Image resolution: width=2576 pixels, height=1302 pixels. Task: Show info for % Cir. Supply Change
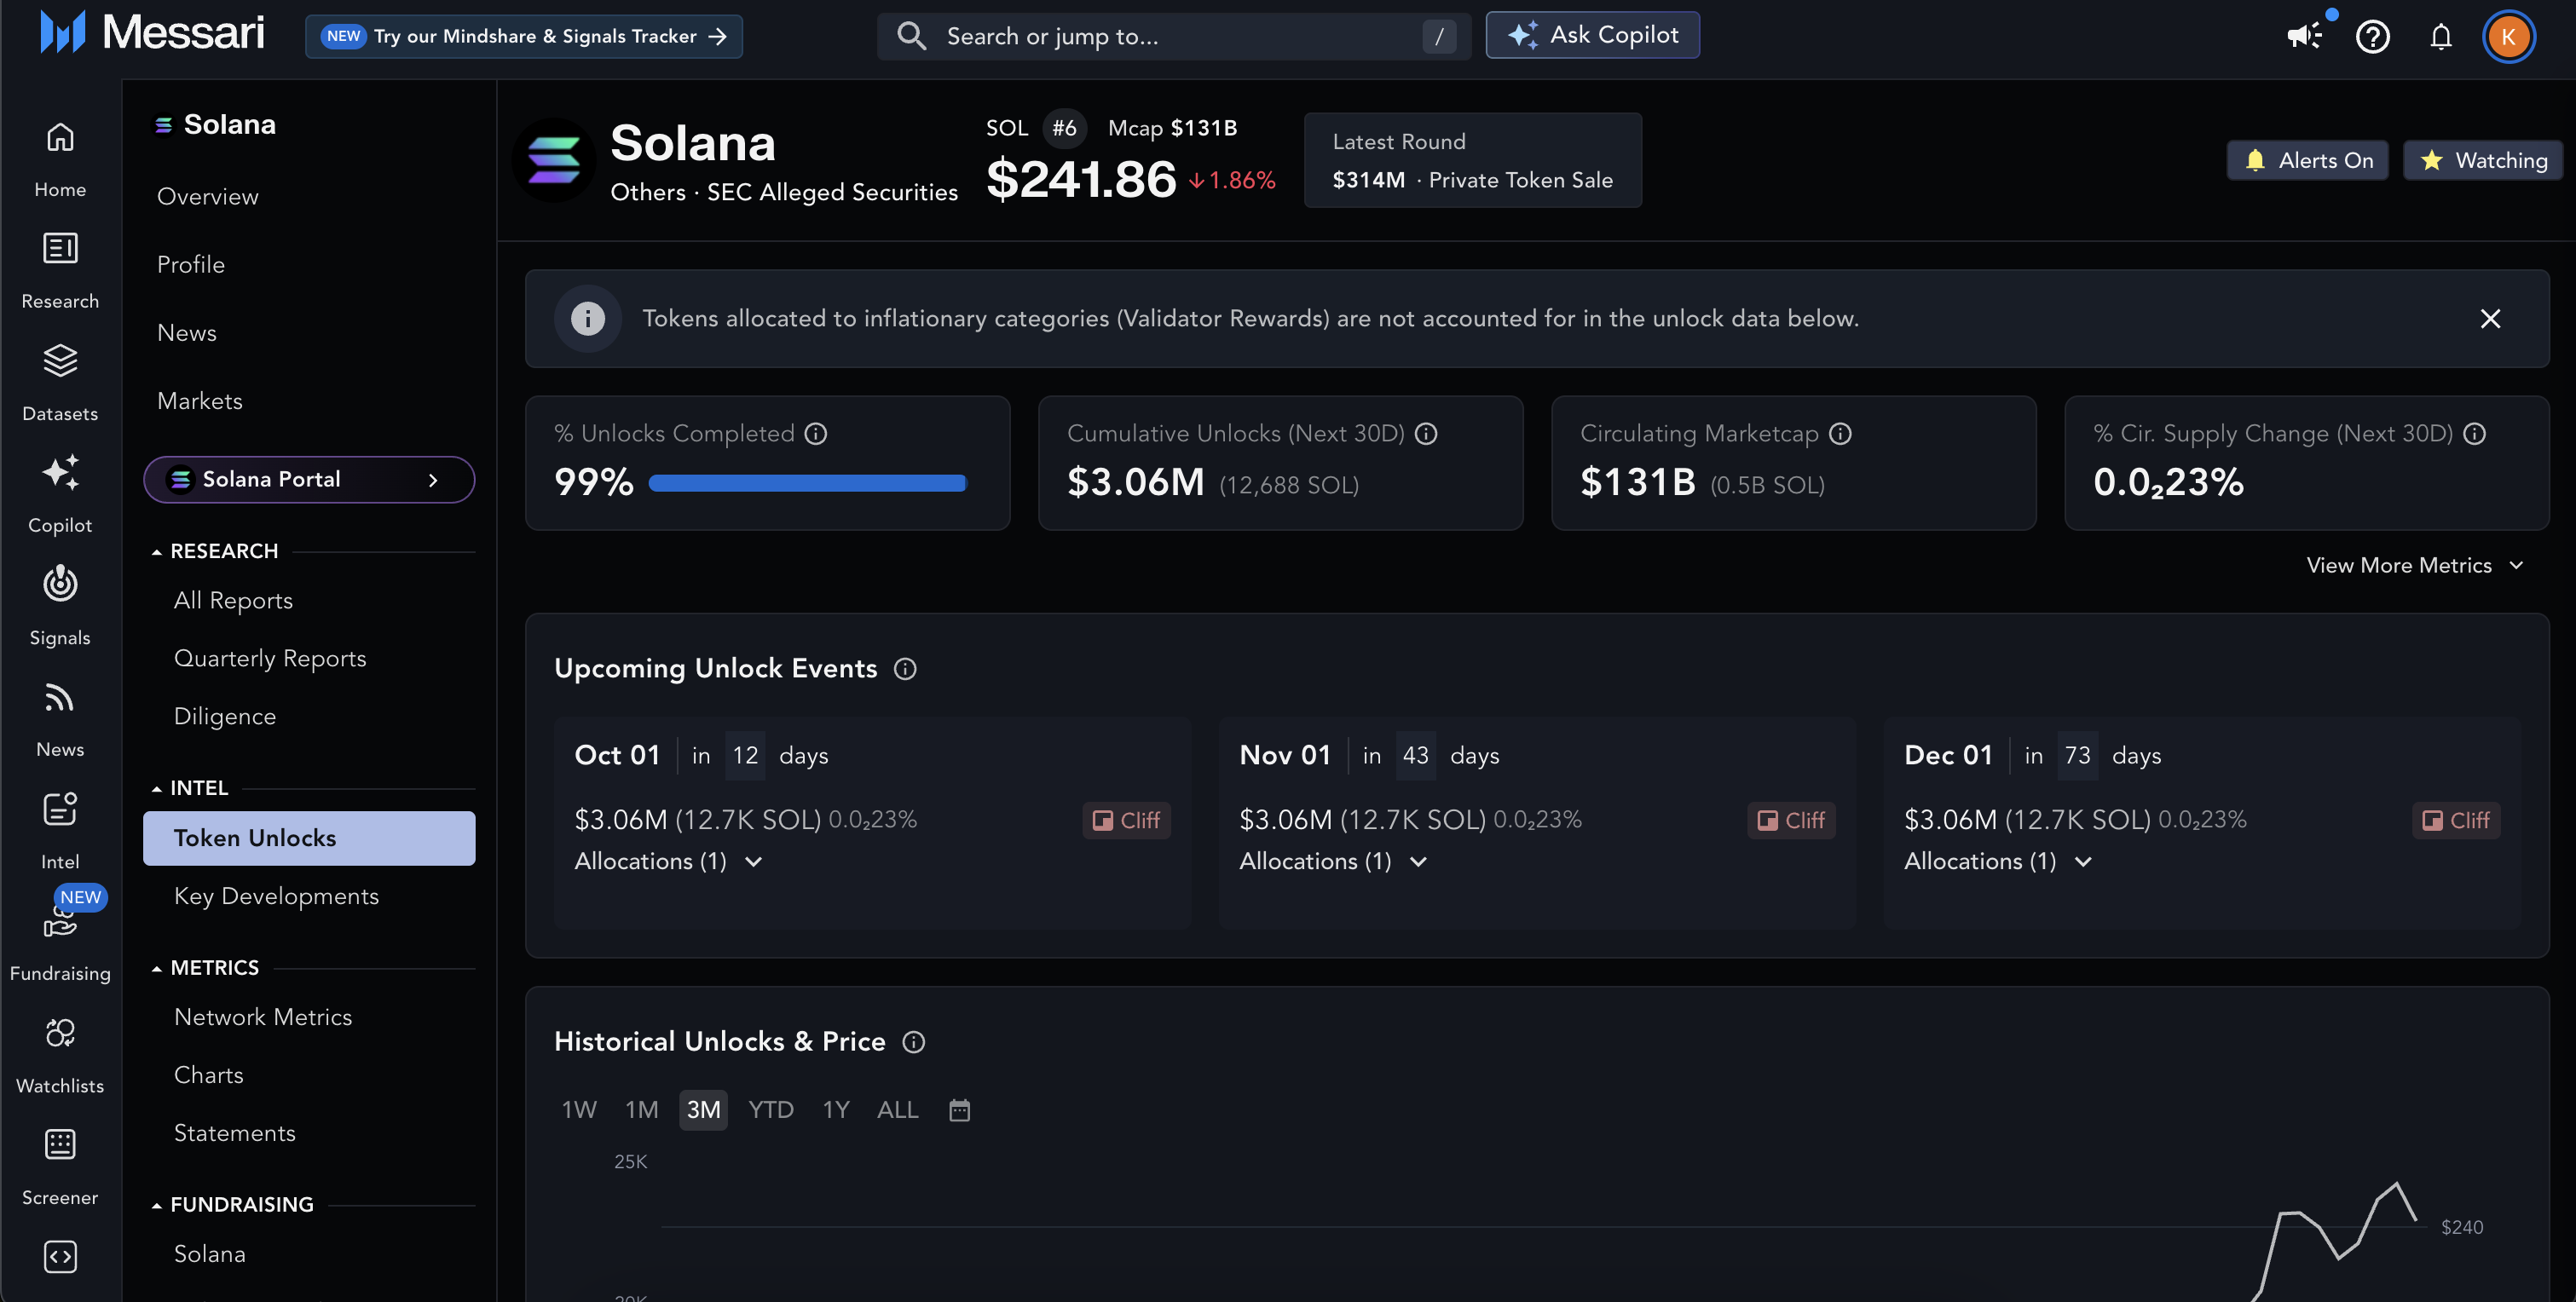click(2475, 434)
